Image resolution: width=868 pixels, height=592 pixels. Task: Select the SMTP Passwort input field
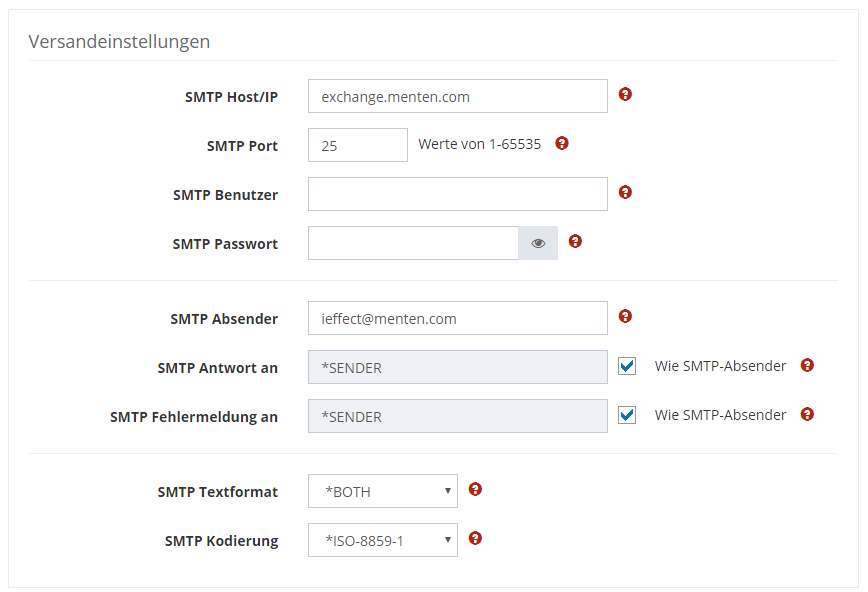(x=412, y=243)
